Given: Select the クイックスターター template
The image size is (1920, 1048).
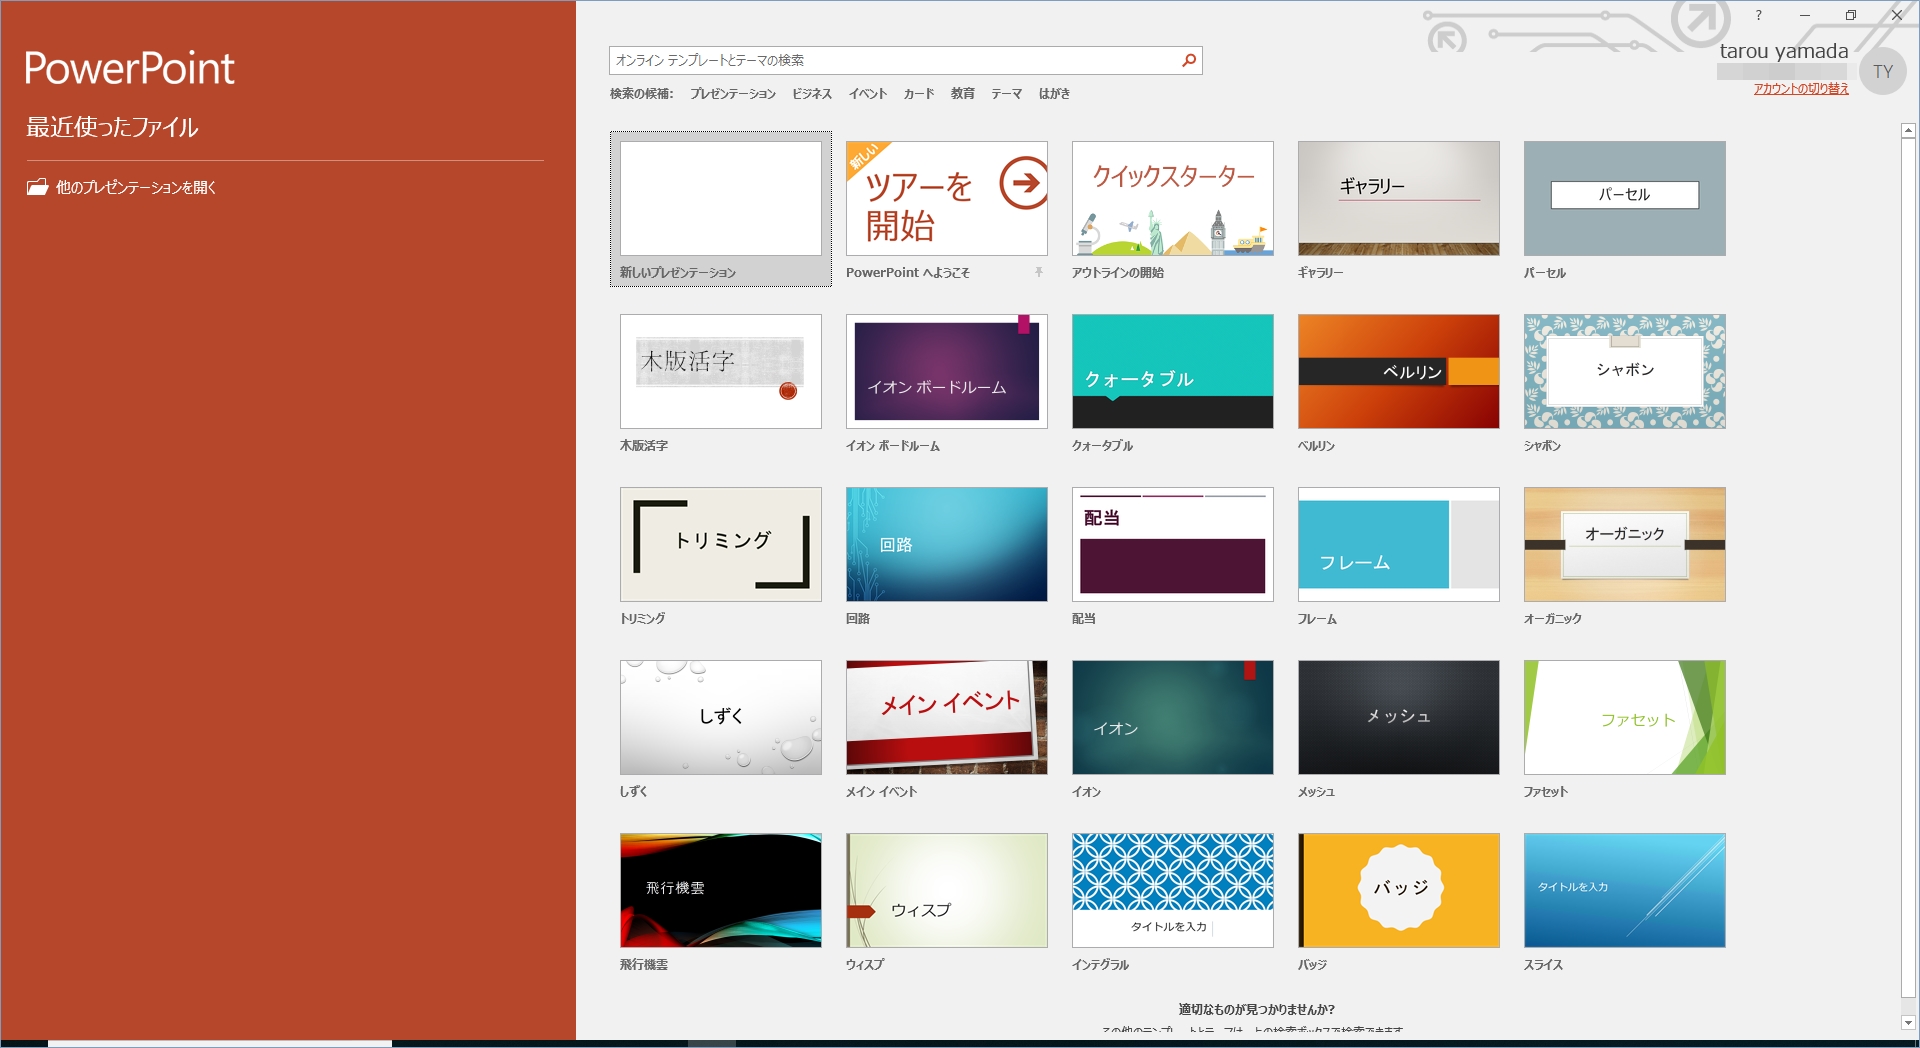Looking at the screenshot, I should point(1173,198).
